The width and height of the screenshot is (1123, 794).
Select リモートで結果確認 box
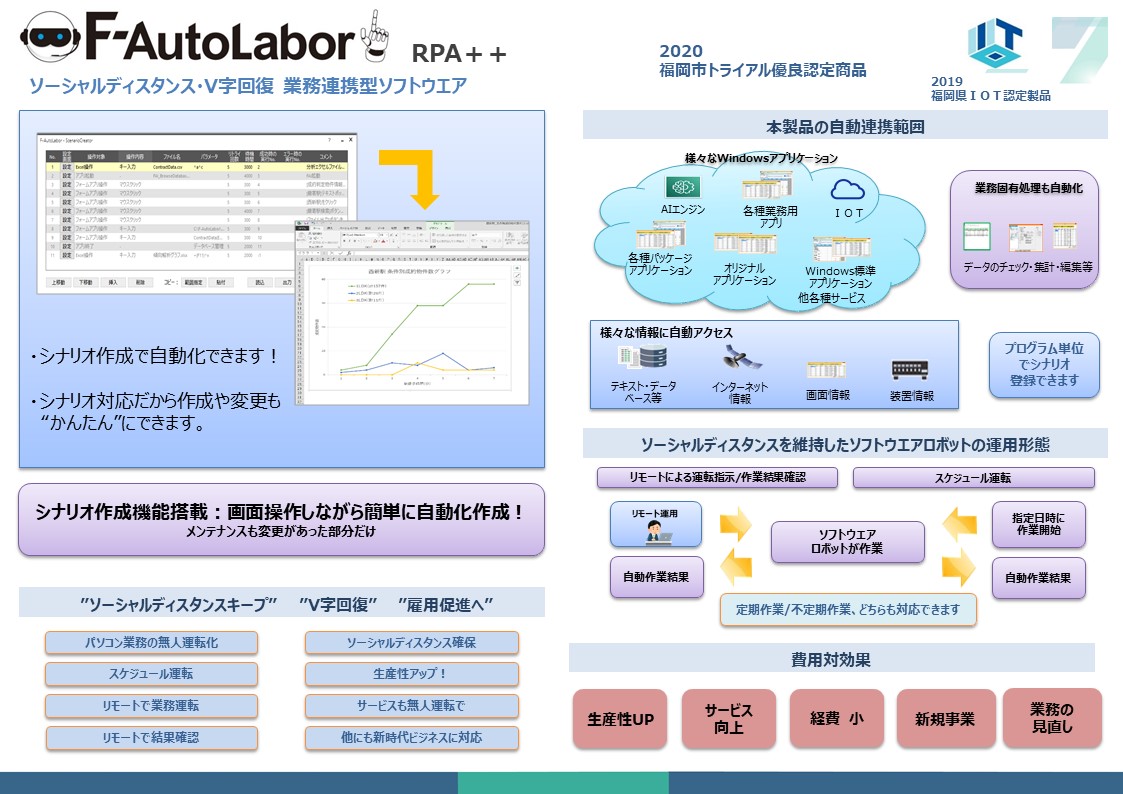point(151,737)
